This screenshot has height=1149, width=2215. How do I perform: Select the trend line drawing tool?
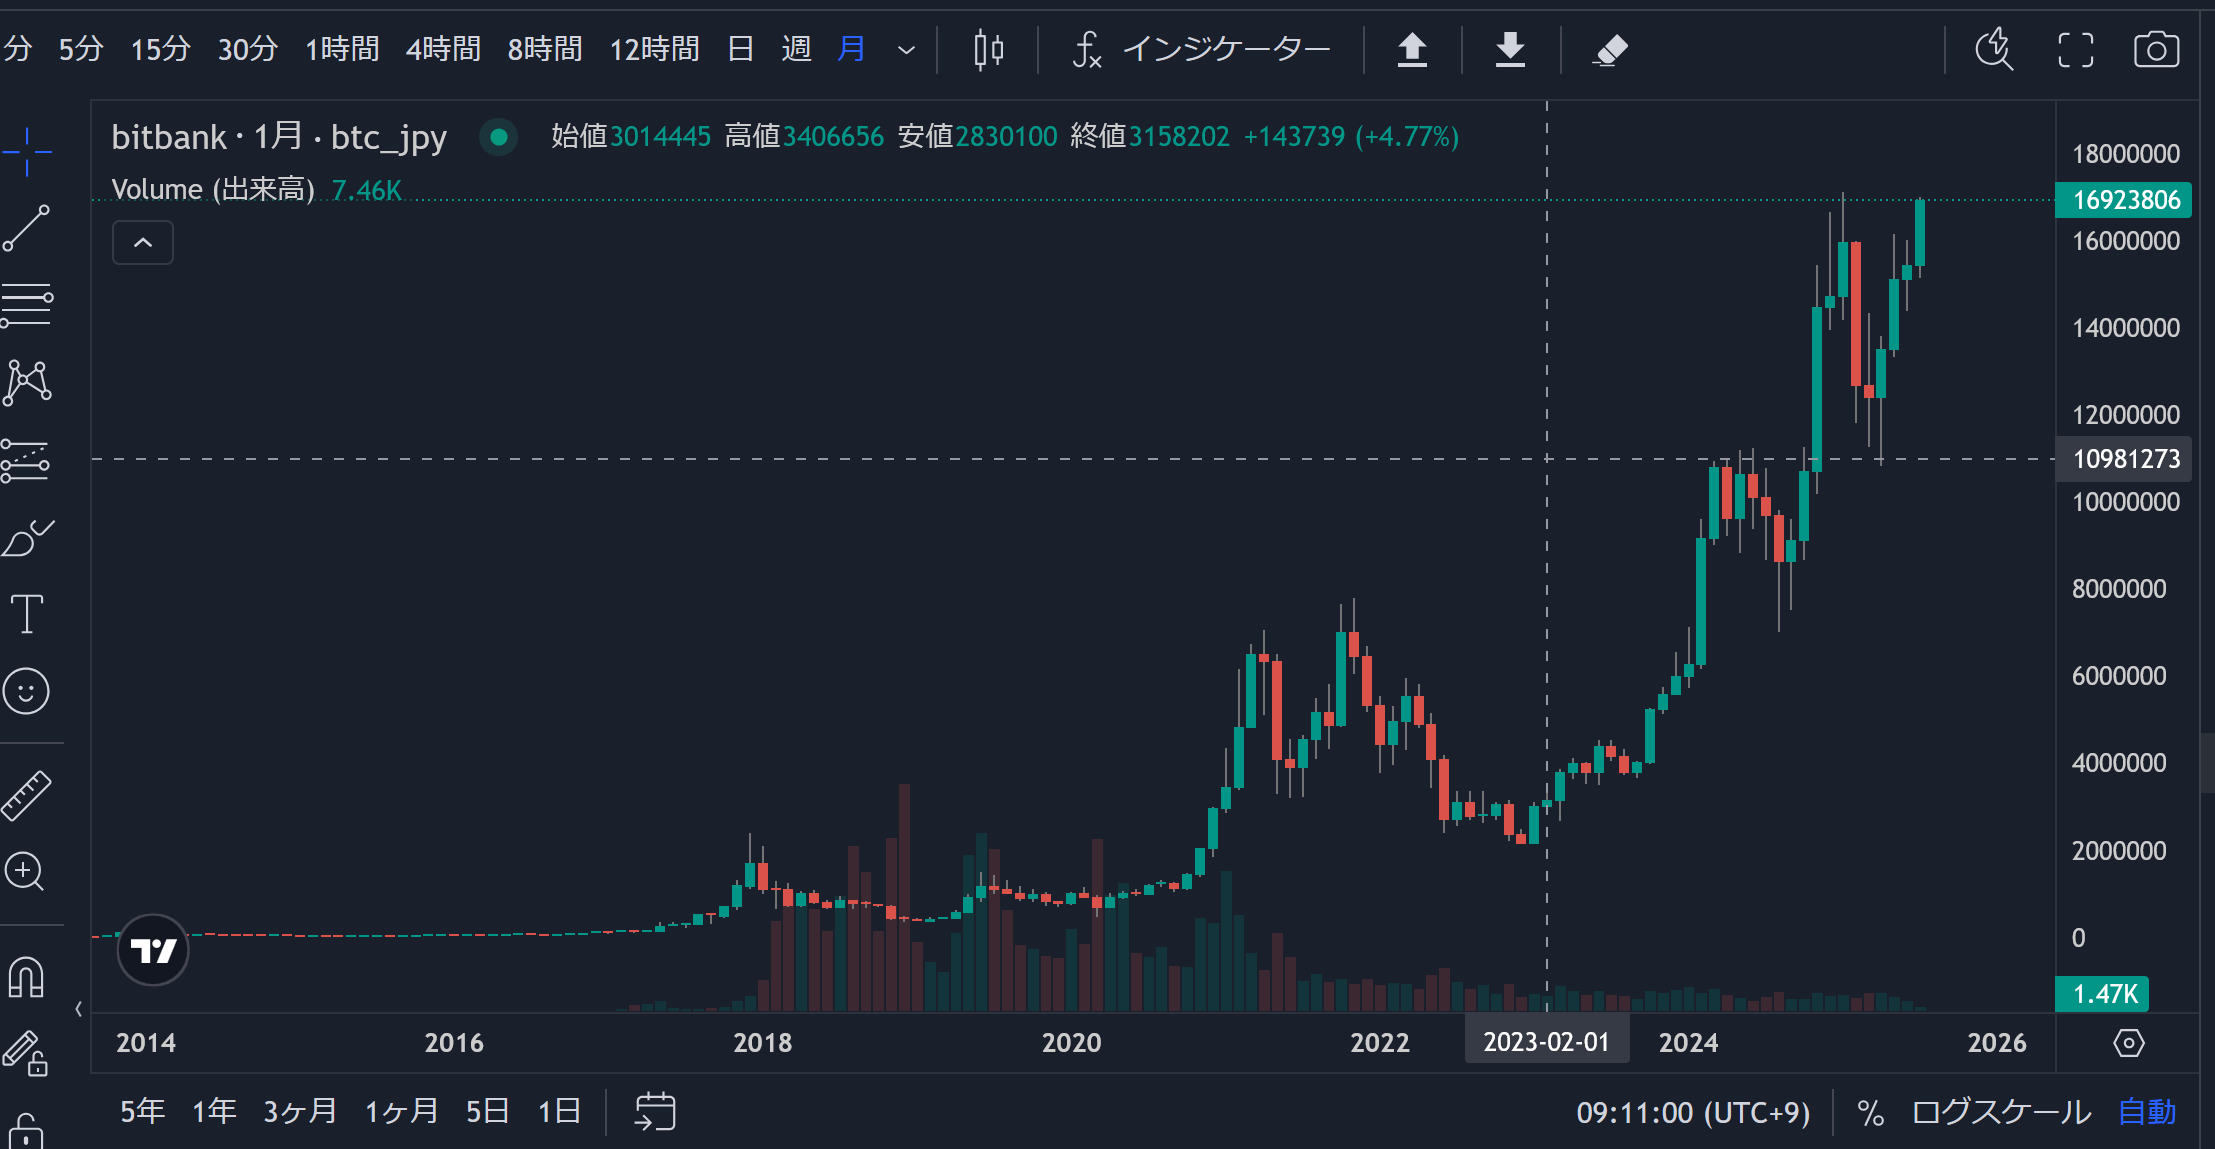click(x=27, y=228)
